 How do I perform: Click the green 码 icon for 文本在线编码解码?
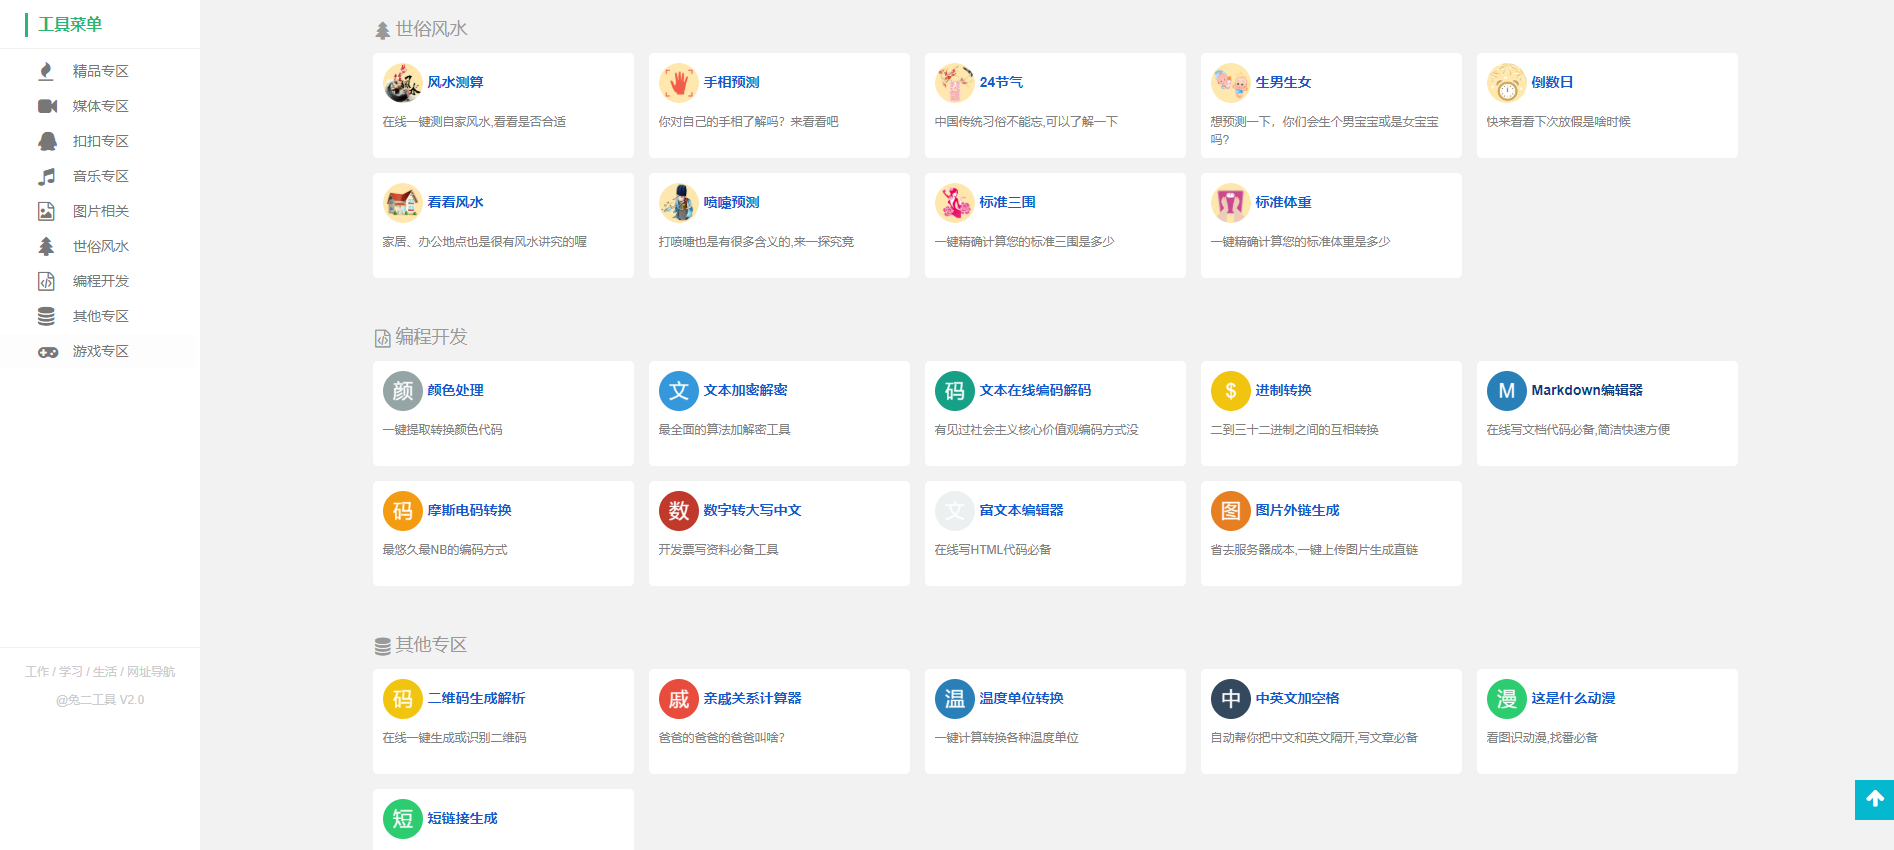coord(955,391)
